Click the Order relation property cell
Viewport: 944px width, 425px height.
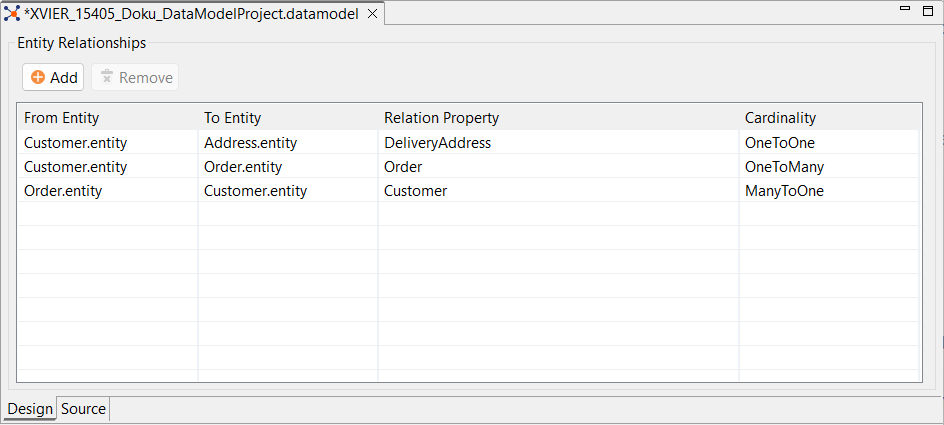pyautogui.click(x=403, y=167)
